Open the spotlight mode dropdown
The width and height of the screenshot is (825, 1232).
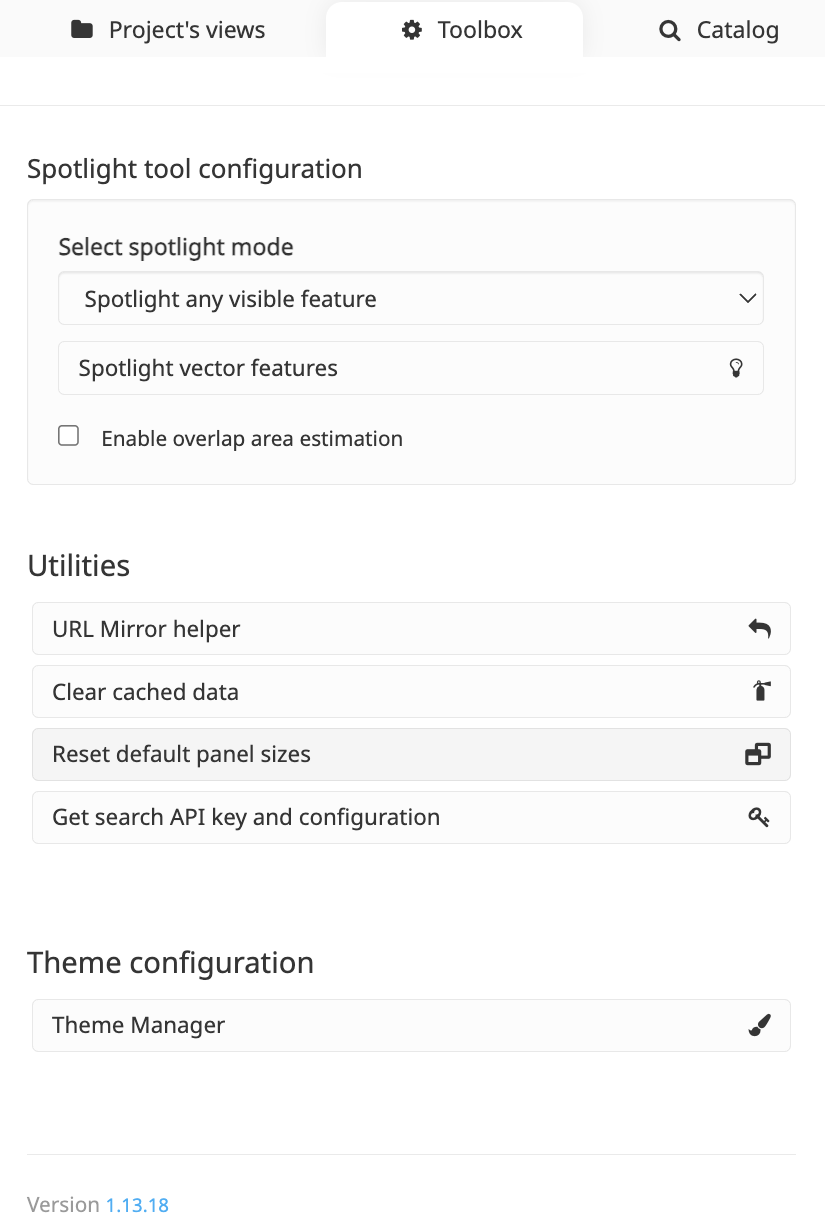click(x=410, y=299)
